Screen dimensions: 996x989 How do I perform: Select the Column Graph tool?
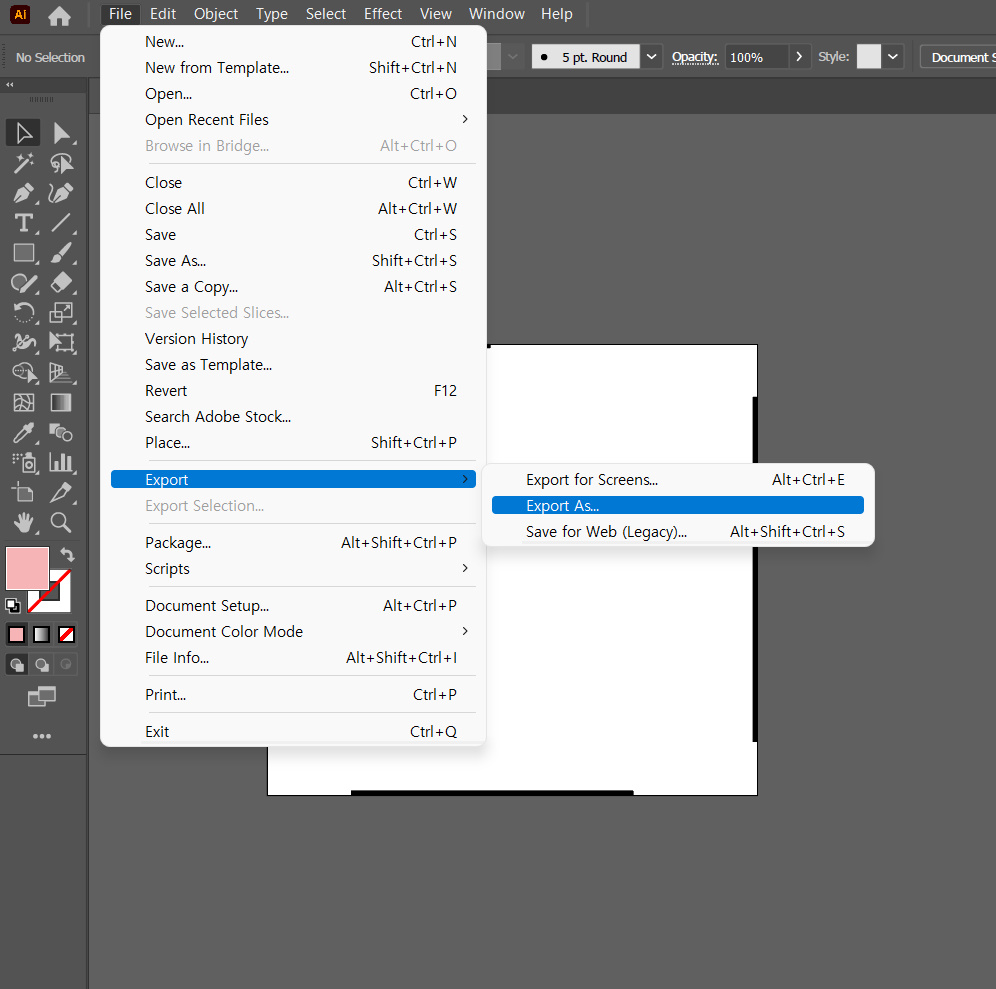(x=61, y=462)
